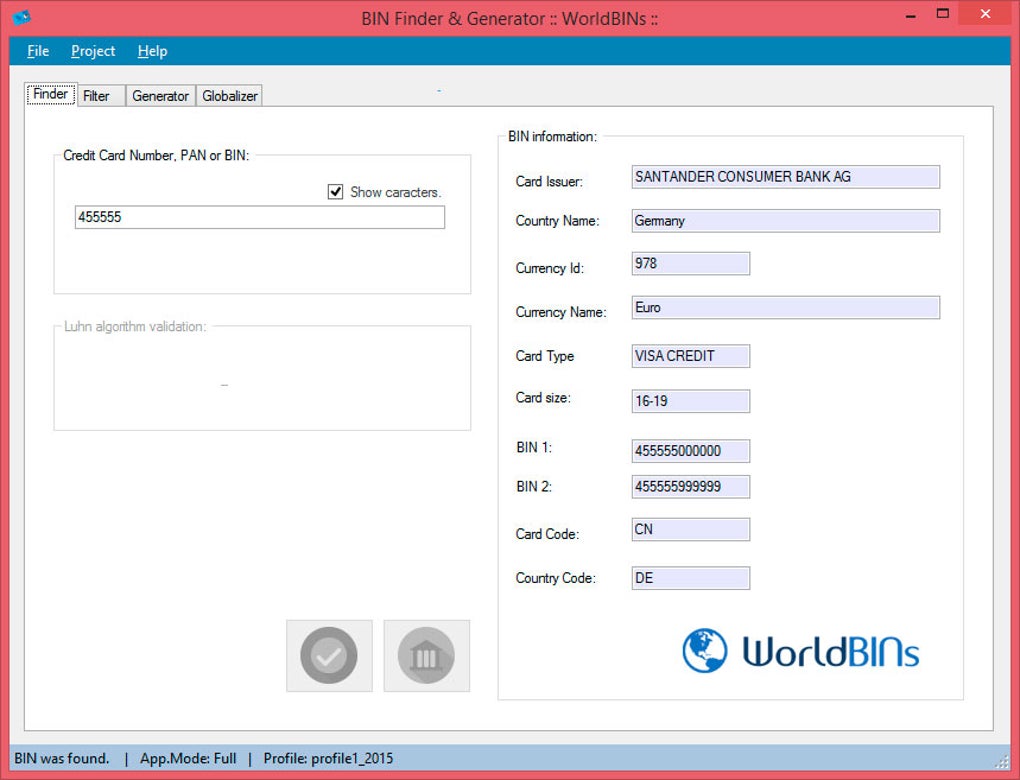The height and width of the screenshot is (780, 1020).
Task: Click the Card Type field VISA CREDIT
Action: 690,356
